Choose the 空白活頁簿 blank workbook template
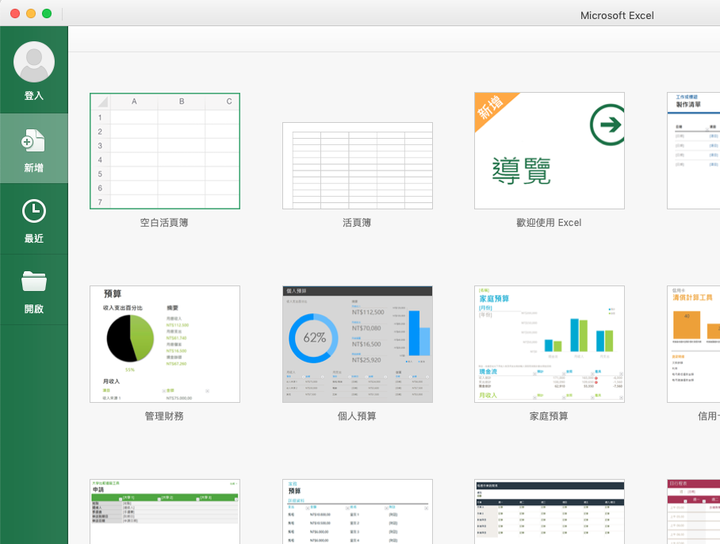The width and height of the screenshot is (720, 544). pos(165,151)
